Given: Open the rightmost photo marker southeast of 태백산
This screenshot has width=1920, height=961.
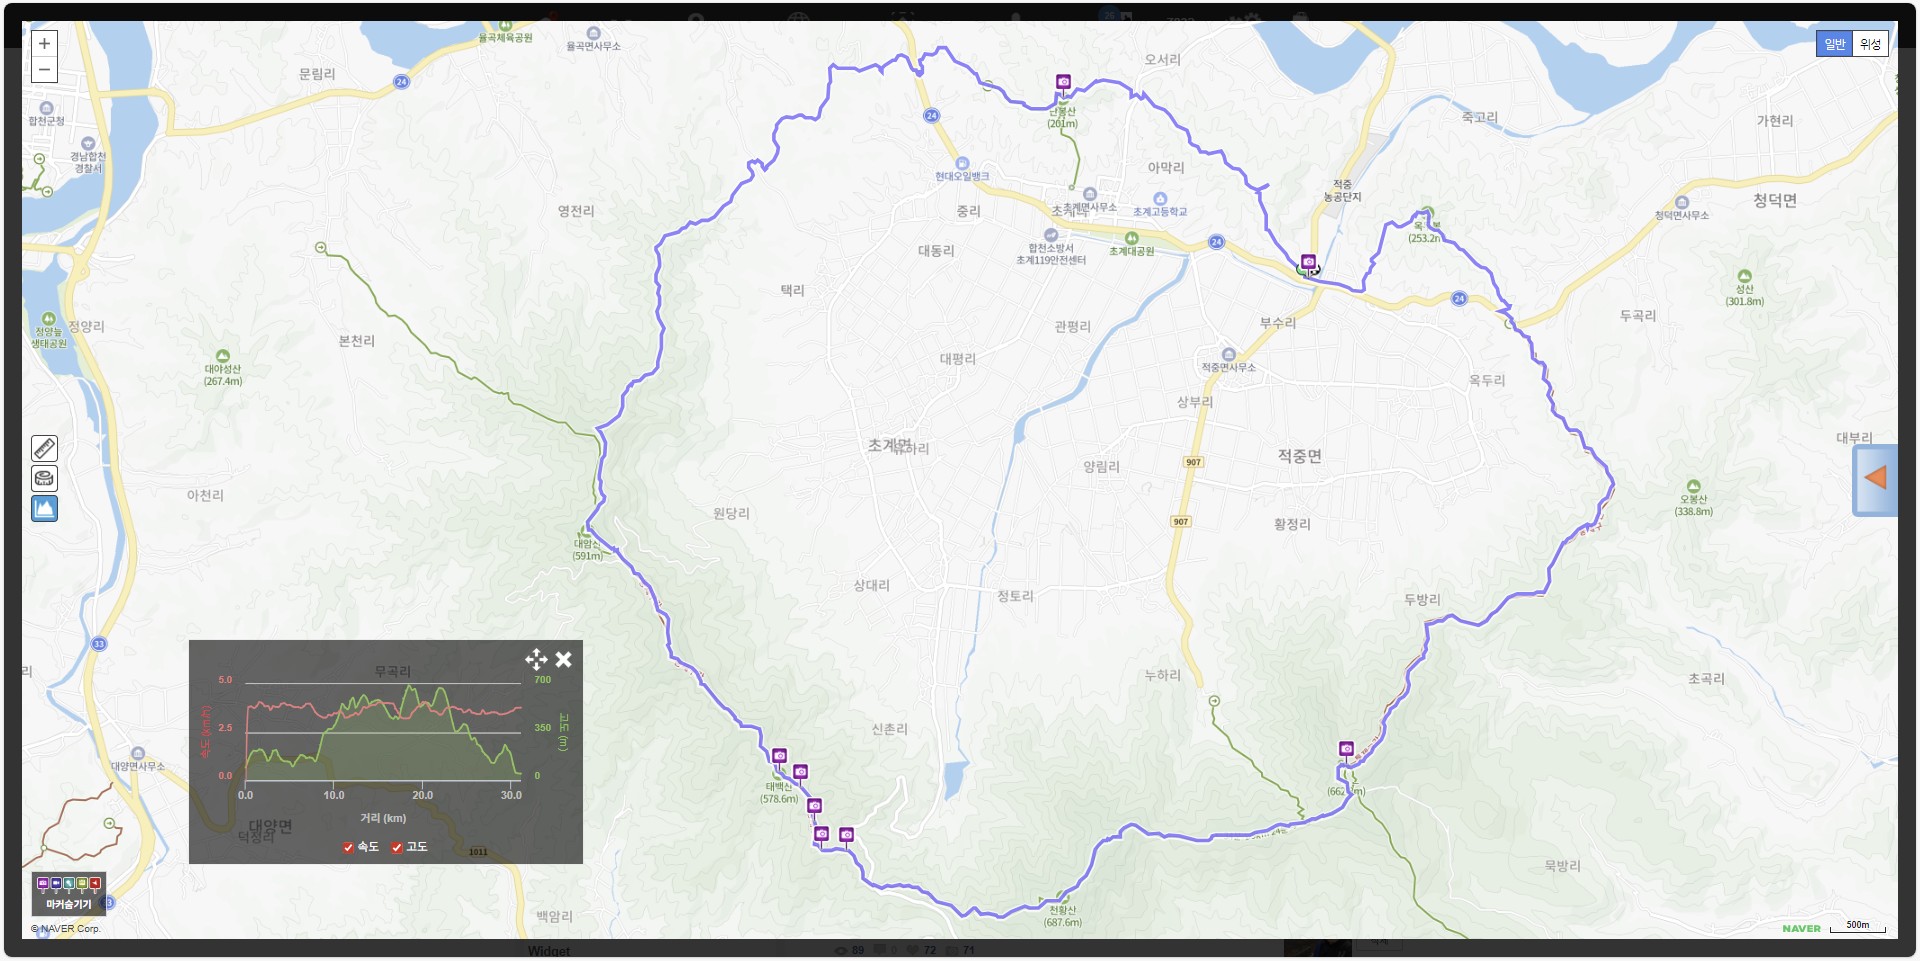Looking at the screenshot, I should [846, 835].
